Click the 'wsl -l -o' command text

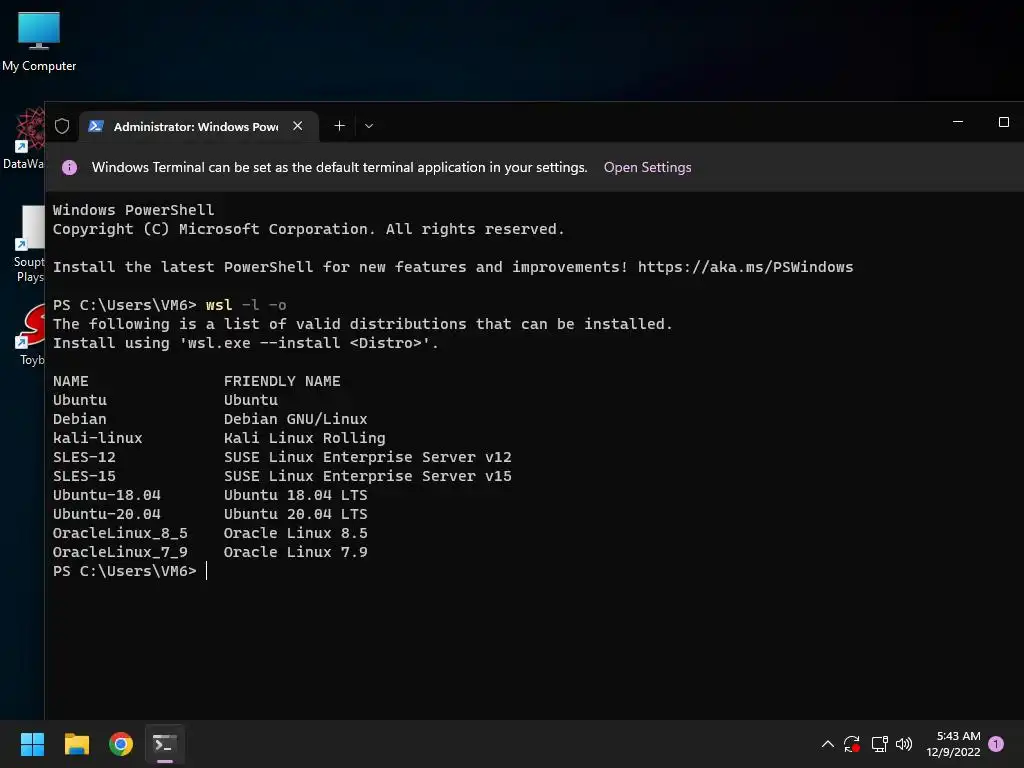246,305
